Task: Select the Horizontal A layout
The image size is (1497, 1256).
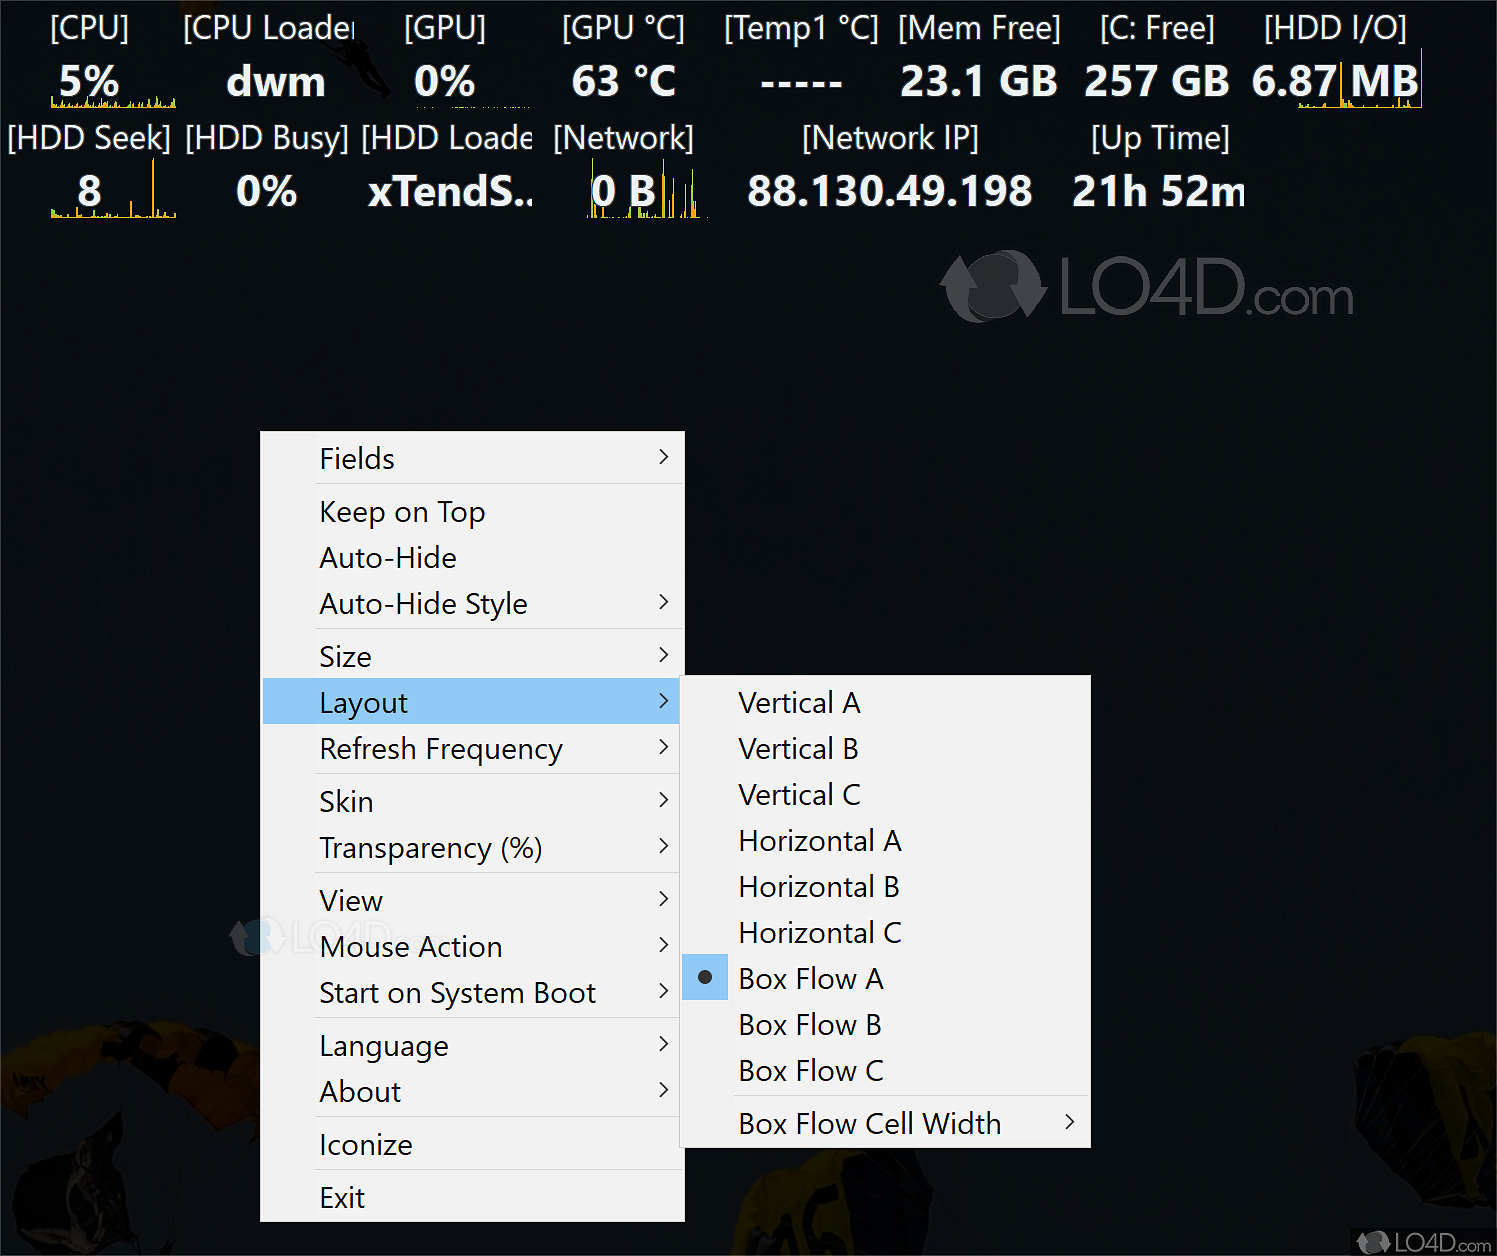Action: coord(819,841)
